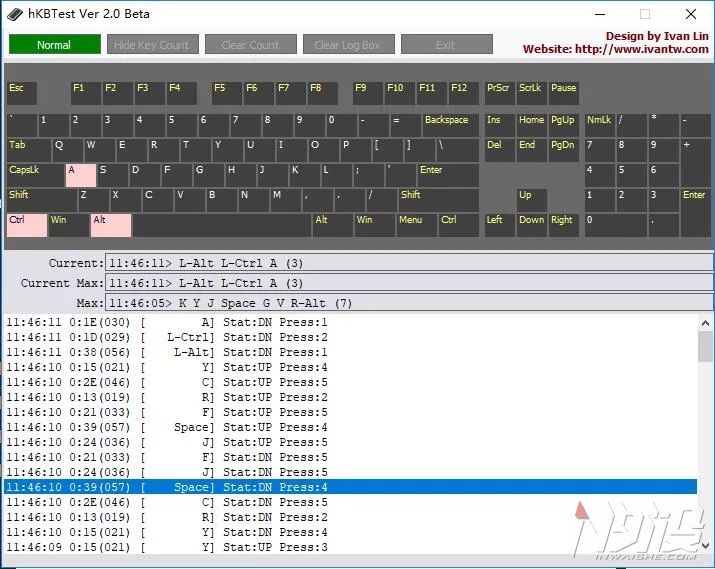Click the highlighted A key tile
Image resolution: width=715 pixels, height=569 pixels.
pos(81,176)
